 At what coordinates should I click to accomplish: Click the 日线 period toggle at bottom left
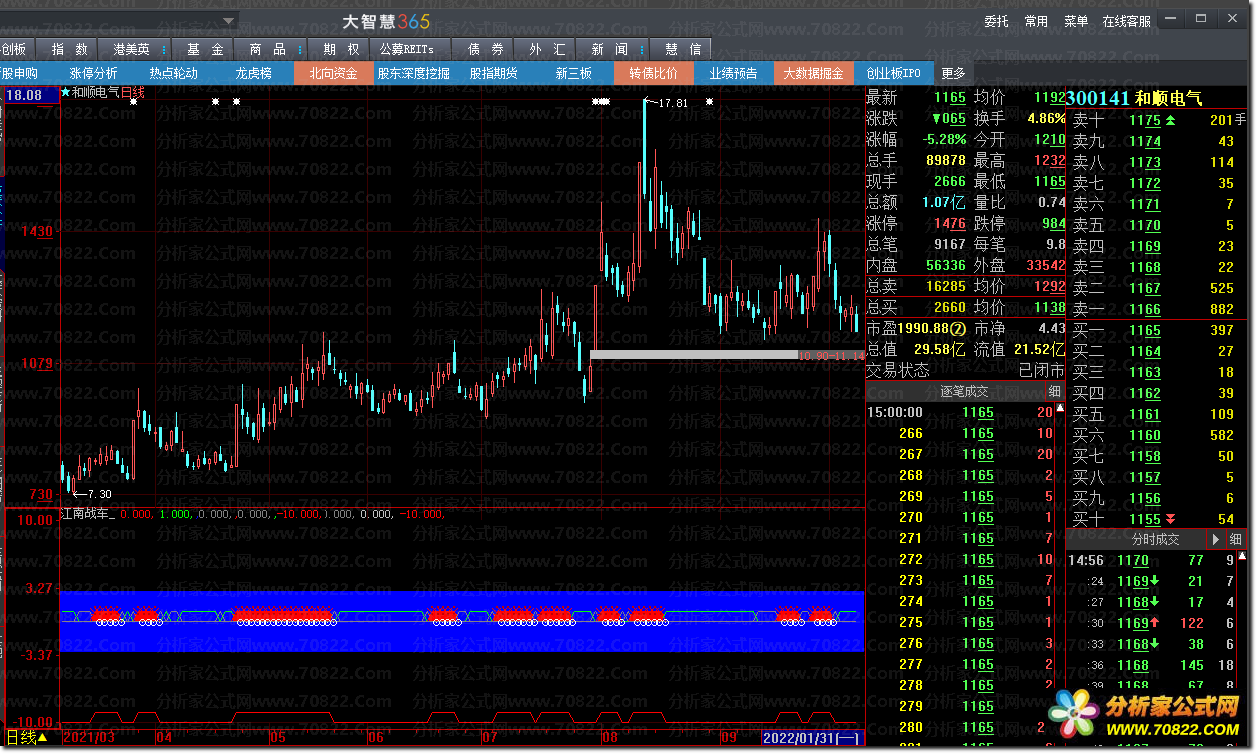[27, 738]
